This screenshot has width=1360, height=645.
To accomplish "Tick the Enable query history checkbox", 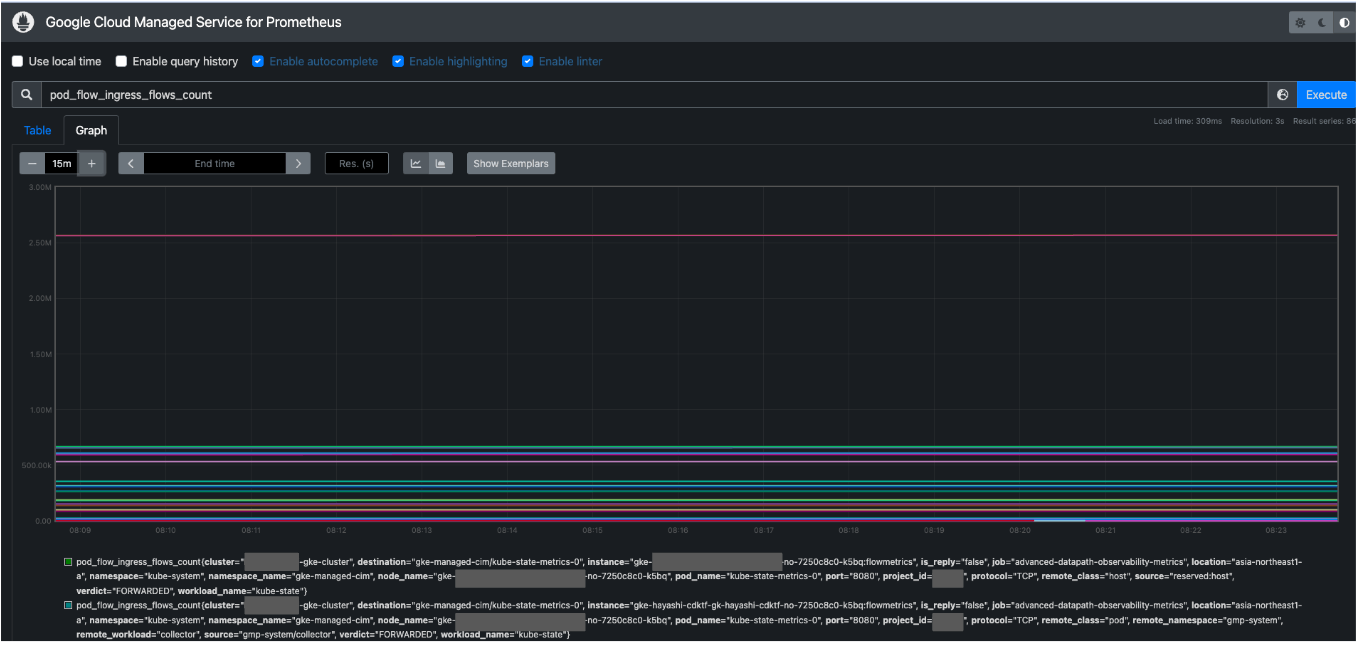I will (121, 61).
